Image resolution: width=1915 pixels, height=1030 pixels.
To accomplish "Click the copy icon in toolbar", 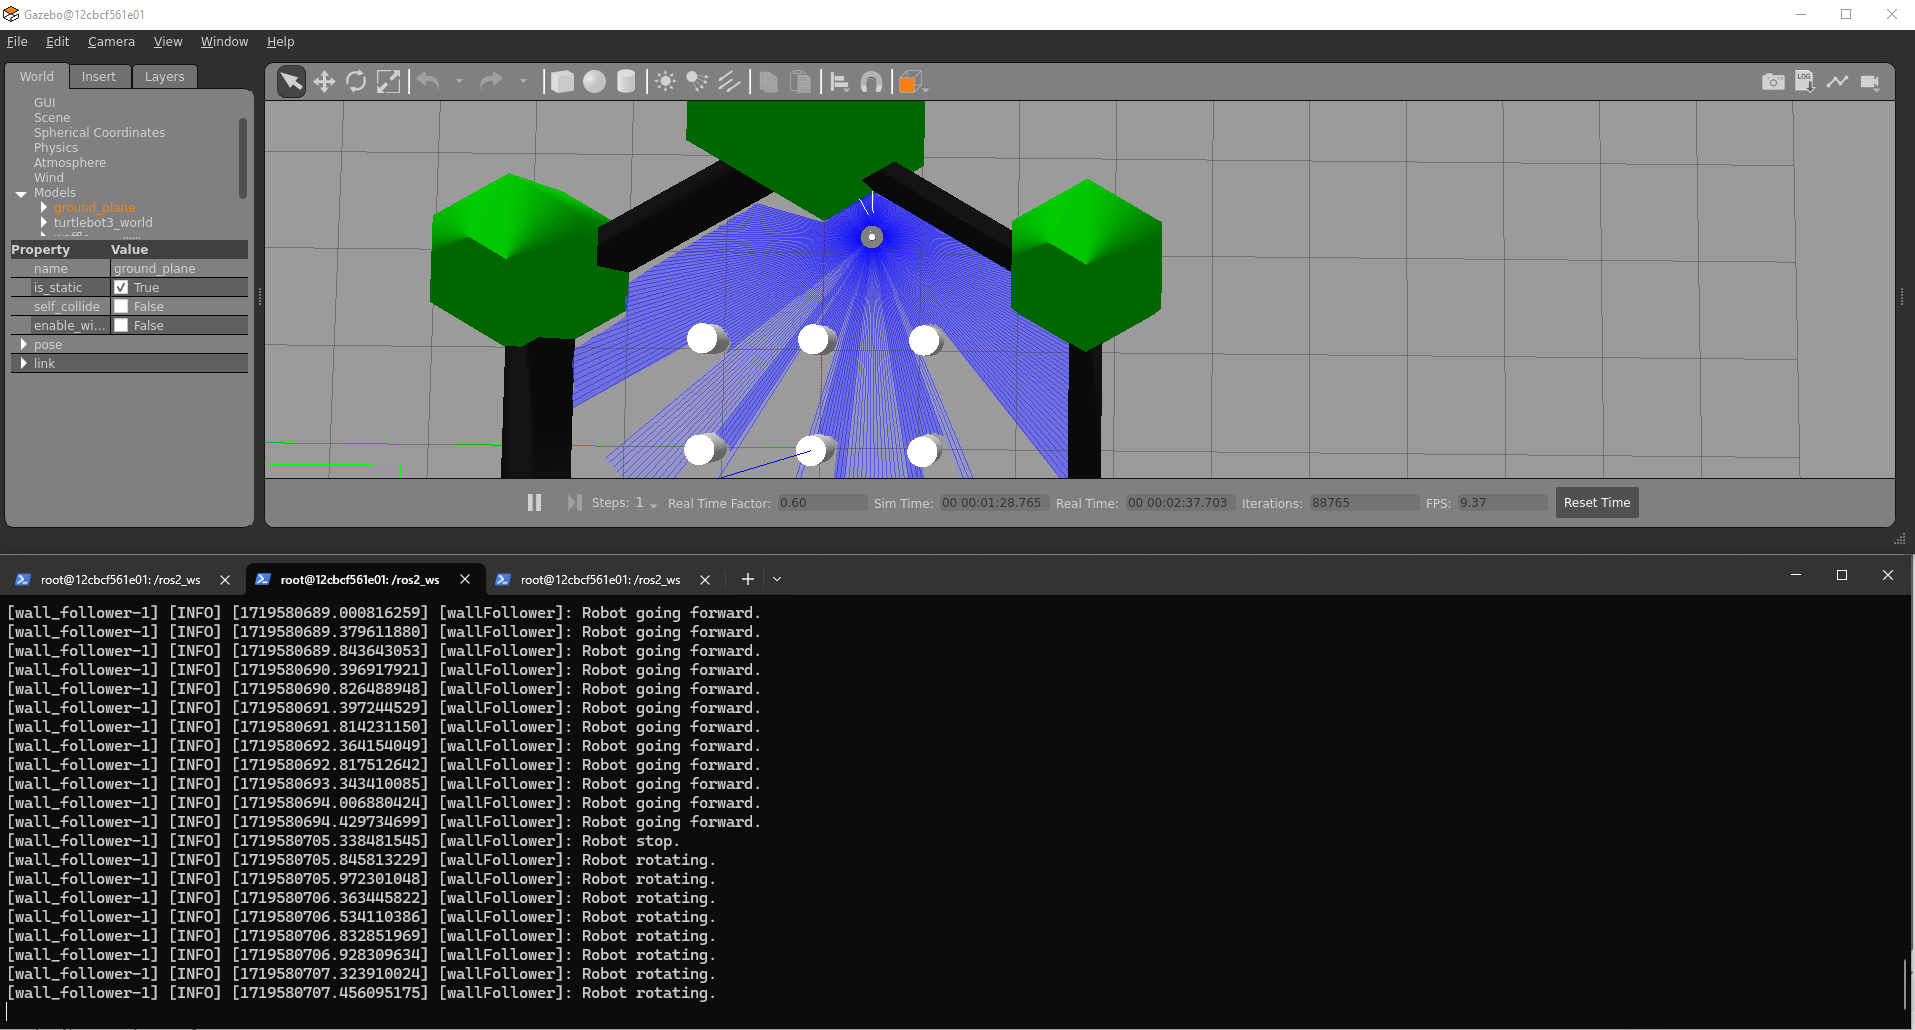I will (768, 82).
